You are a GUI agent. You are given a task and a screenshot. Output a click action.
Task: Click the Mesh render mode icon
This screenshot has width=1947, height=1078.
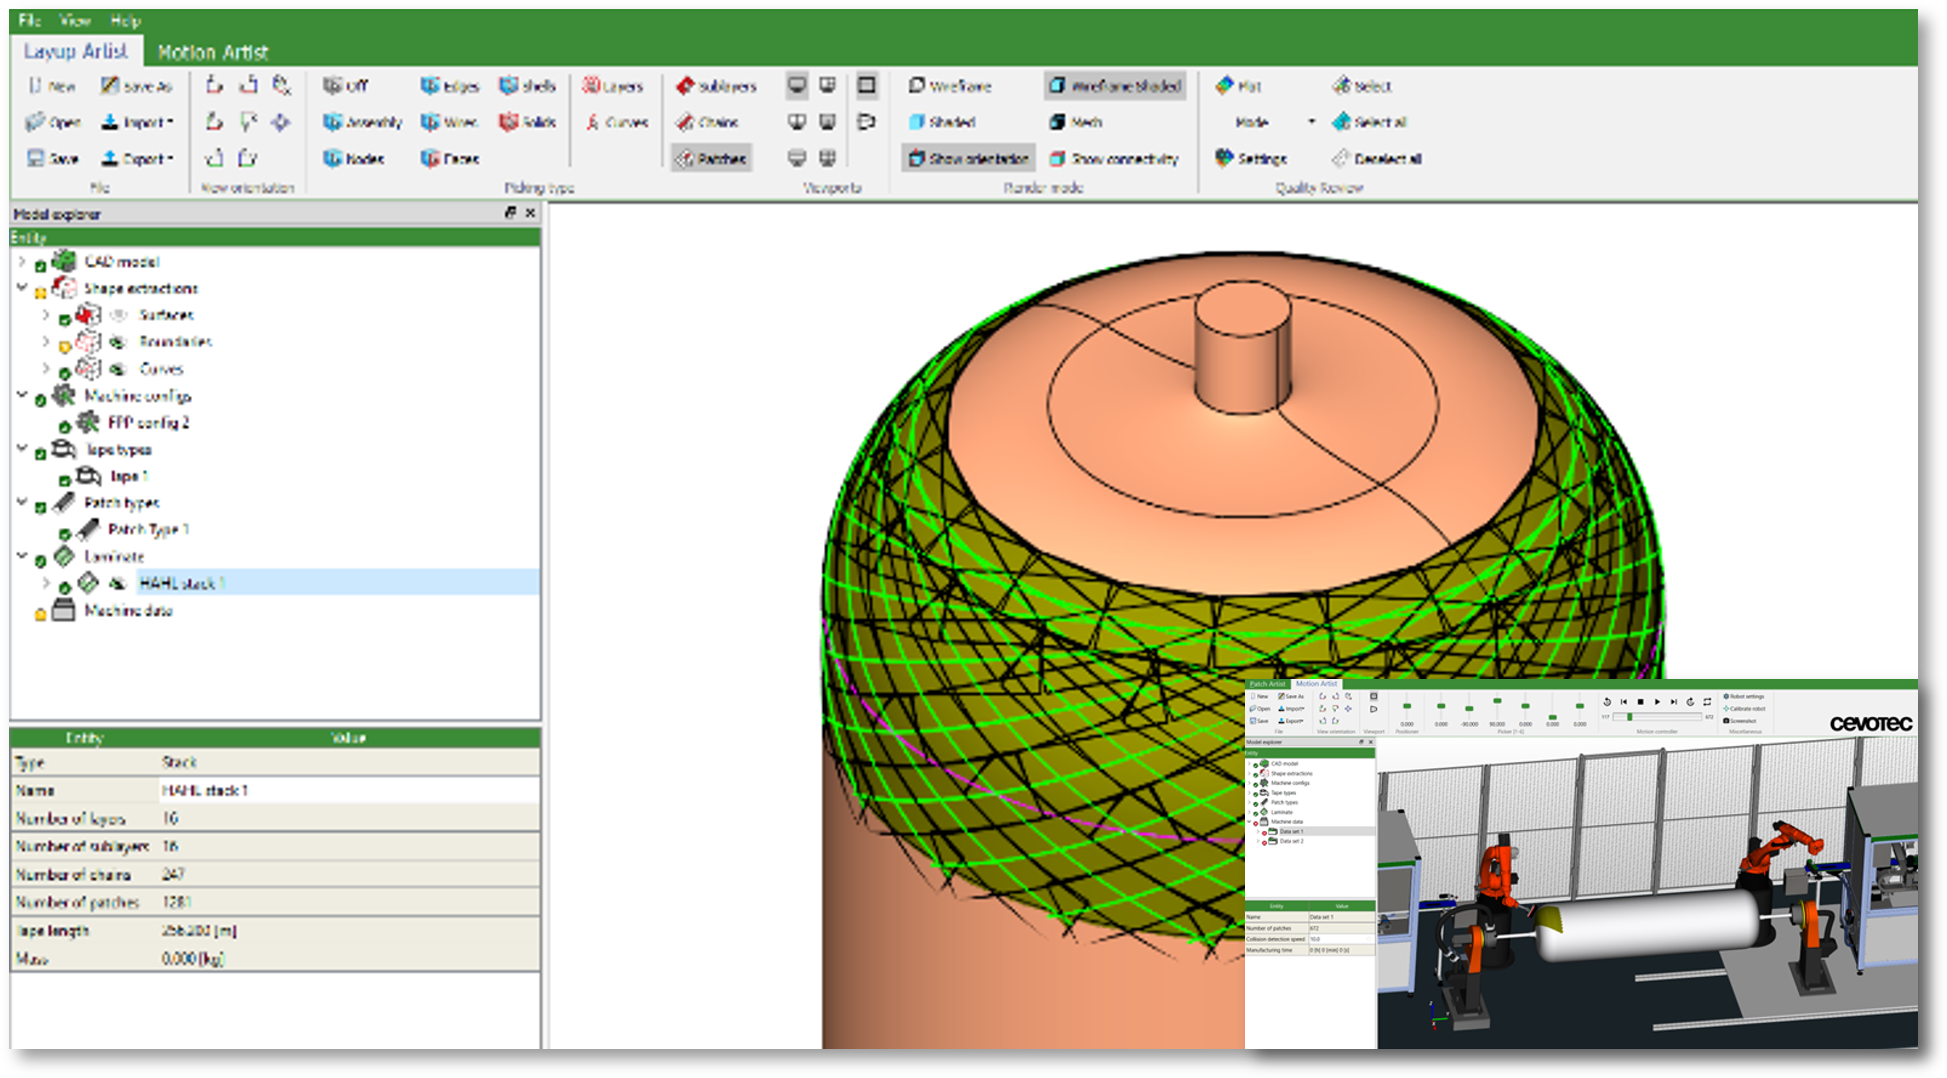(x=1057, y=122)
